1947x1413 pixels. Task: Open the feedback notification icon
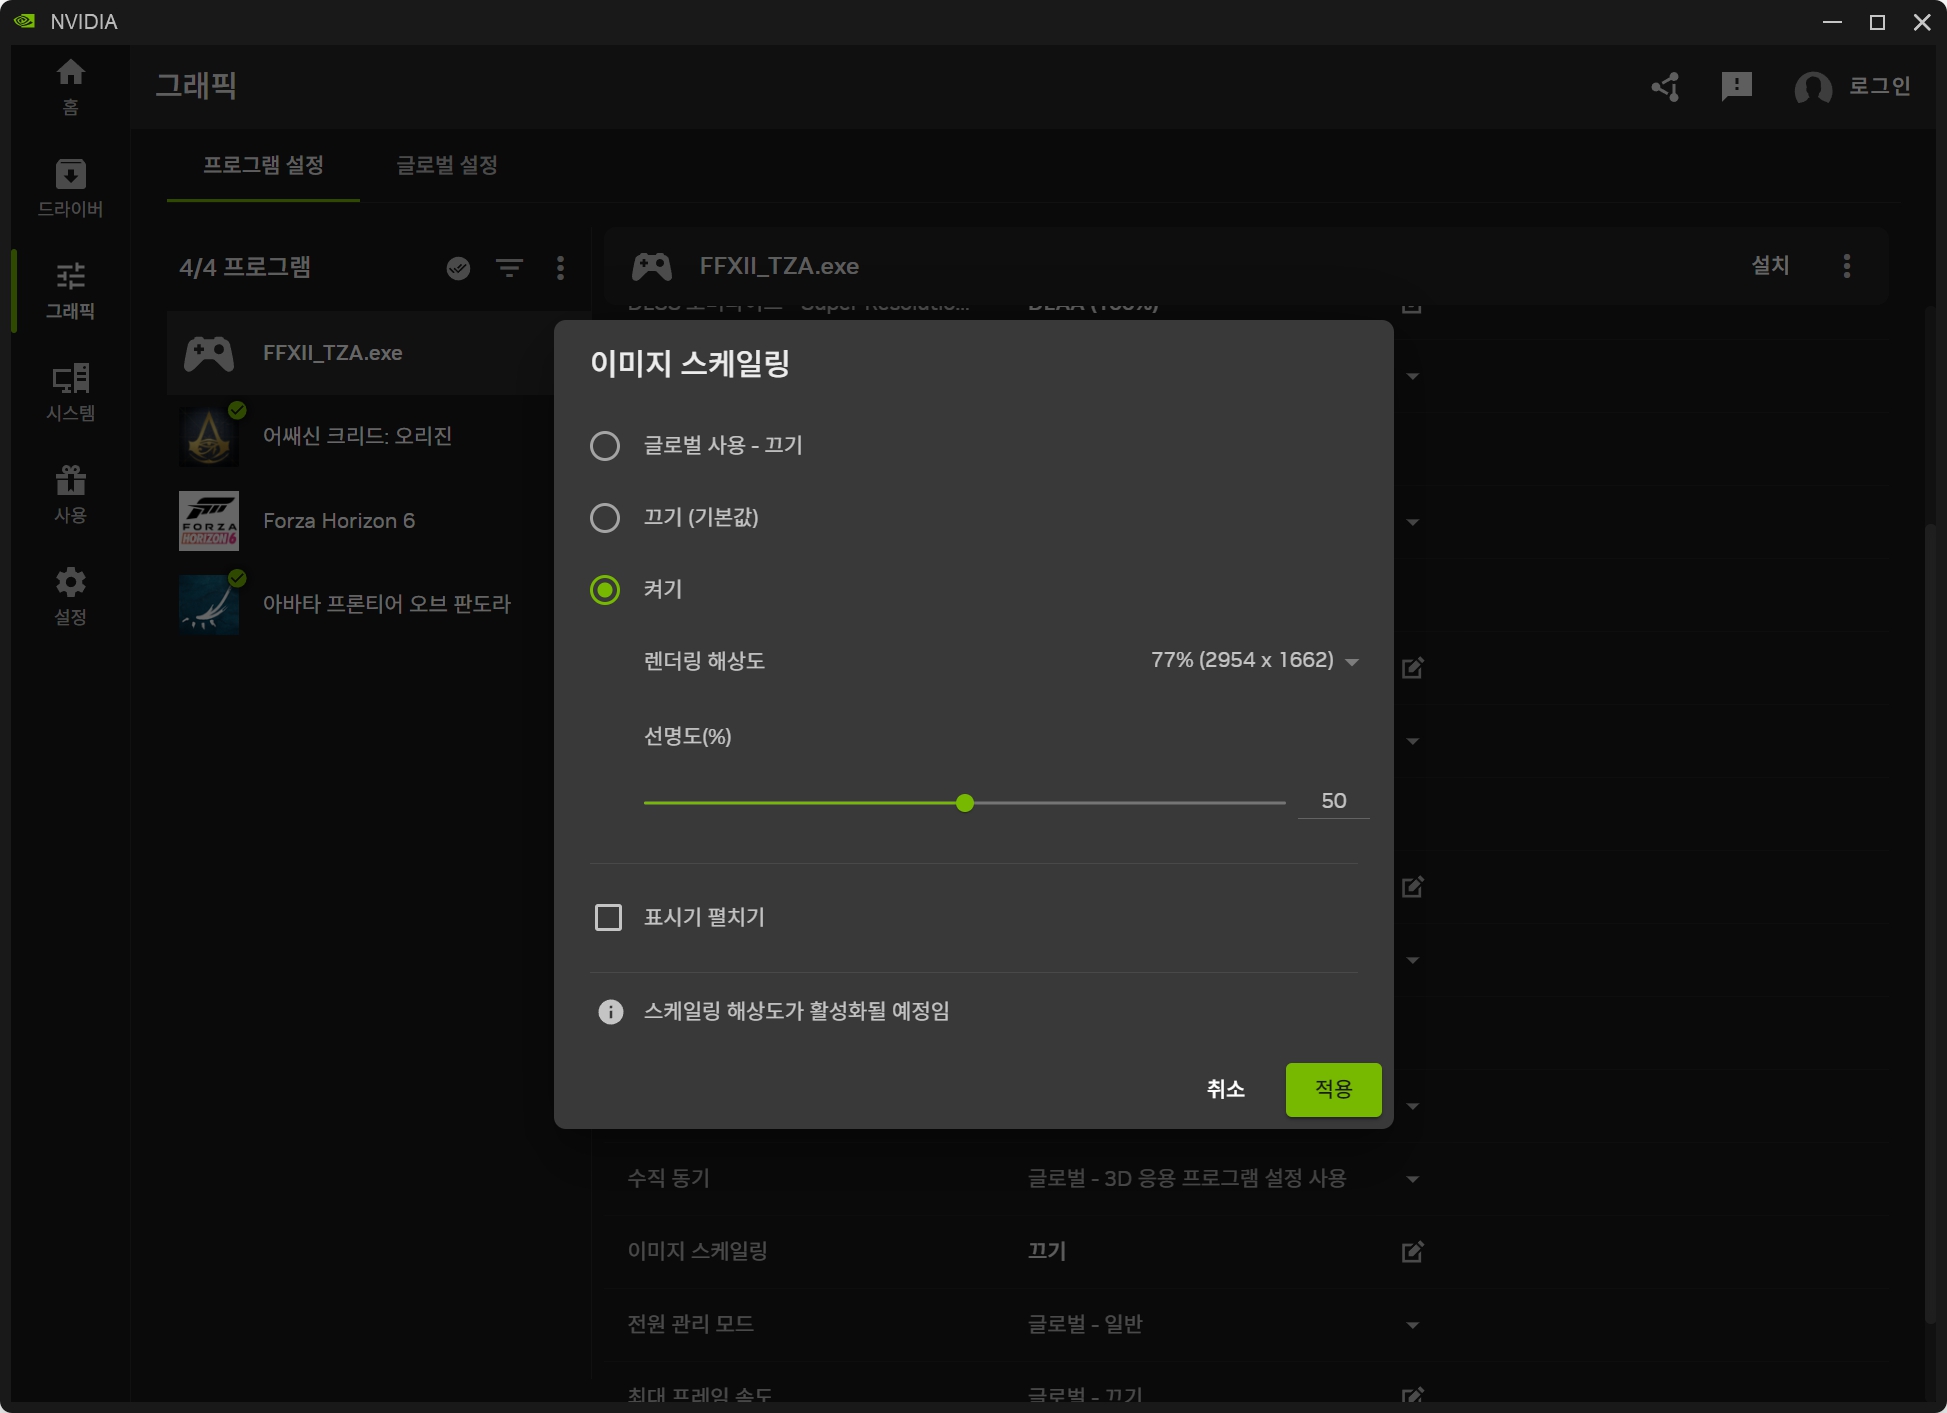(x=1737, y=87)
